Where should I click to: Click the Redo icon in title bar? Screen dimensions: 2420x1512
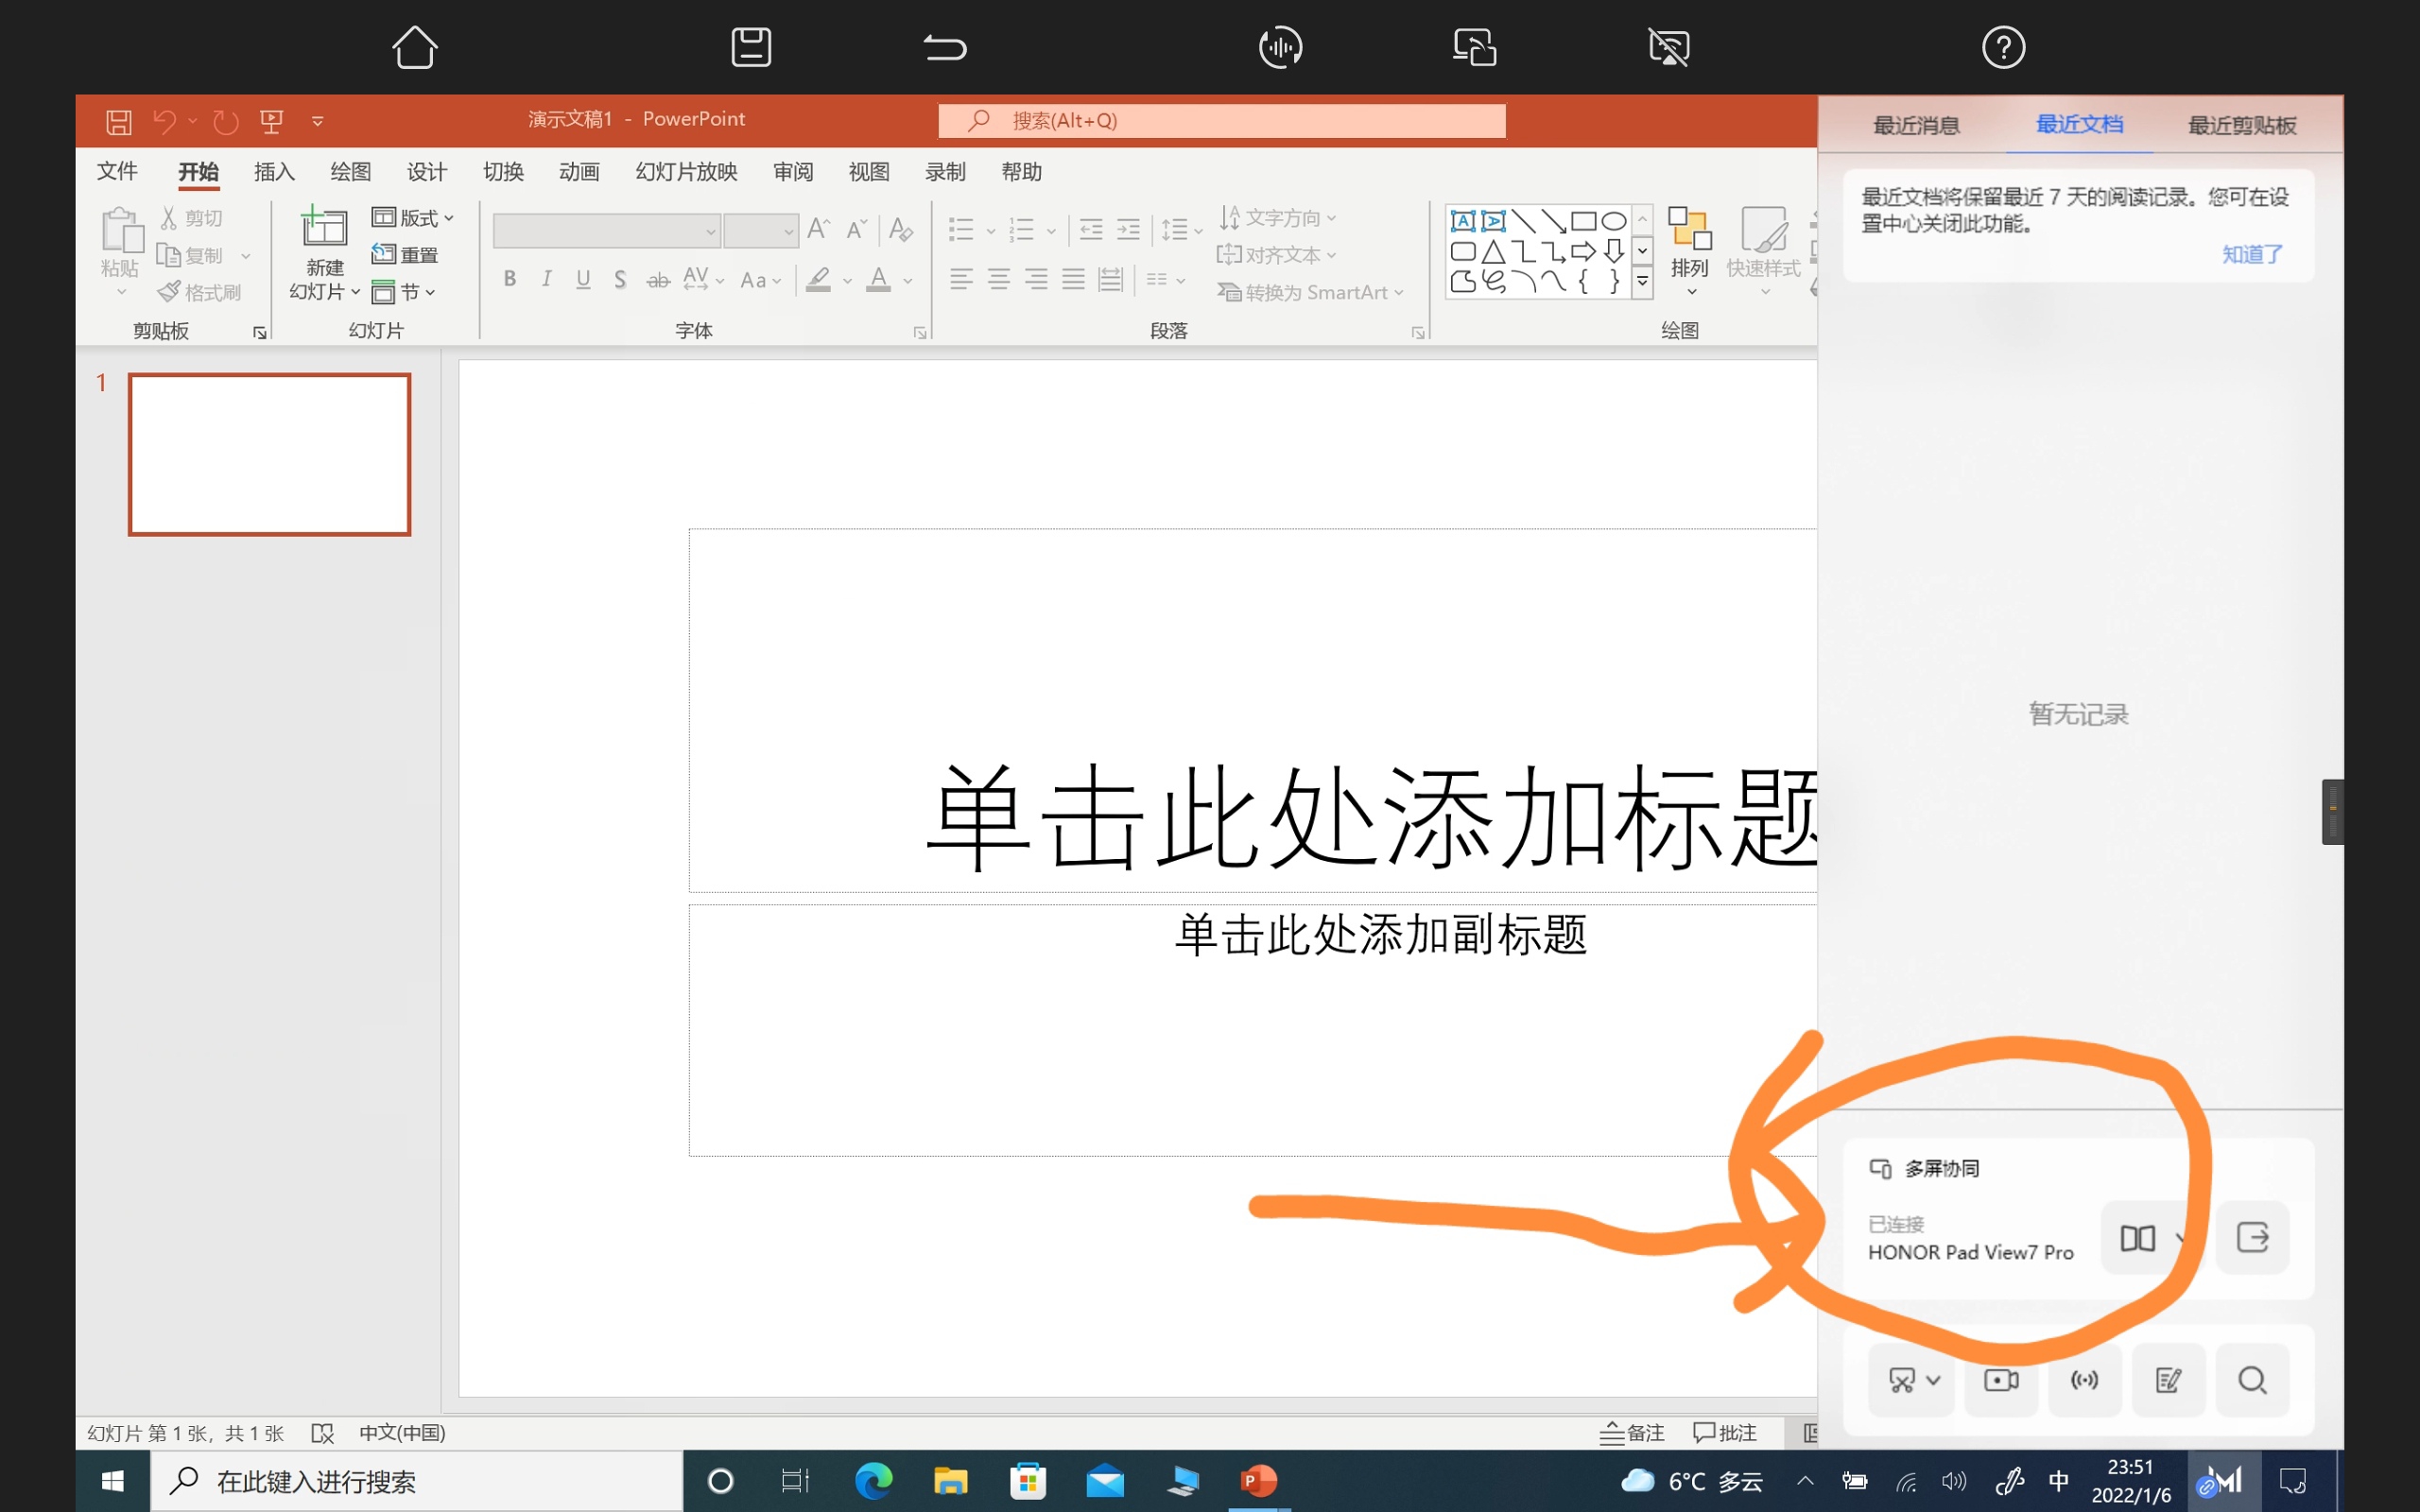226,122
